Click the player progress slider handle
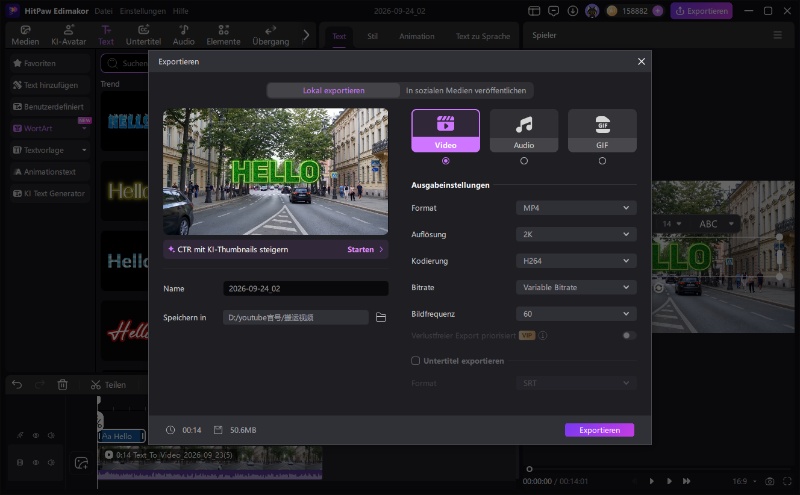The image size is (800, 495). (x=529, y=469)
